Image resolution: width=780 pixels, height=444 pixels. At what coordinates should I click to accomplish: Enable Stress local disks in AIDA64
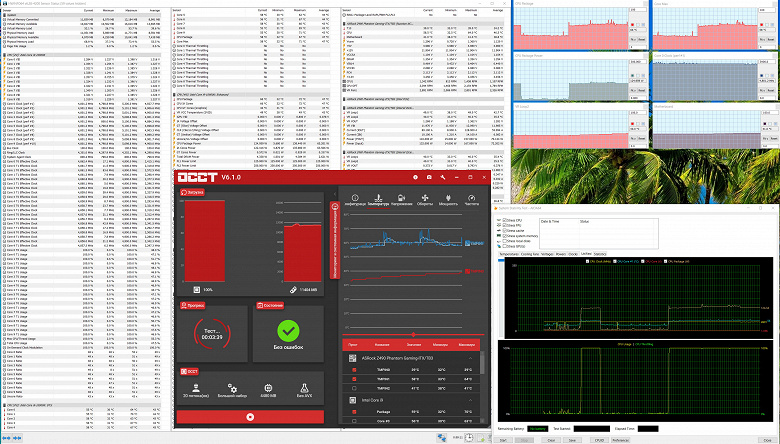point(504,241)
